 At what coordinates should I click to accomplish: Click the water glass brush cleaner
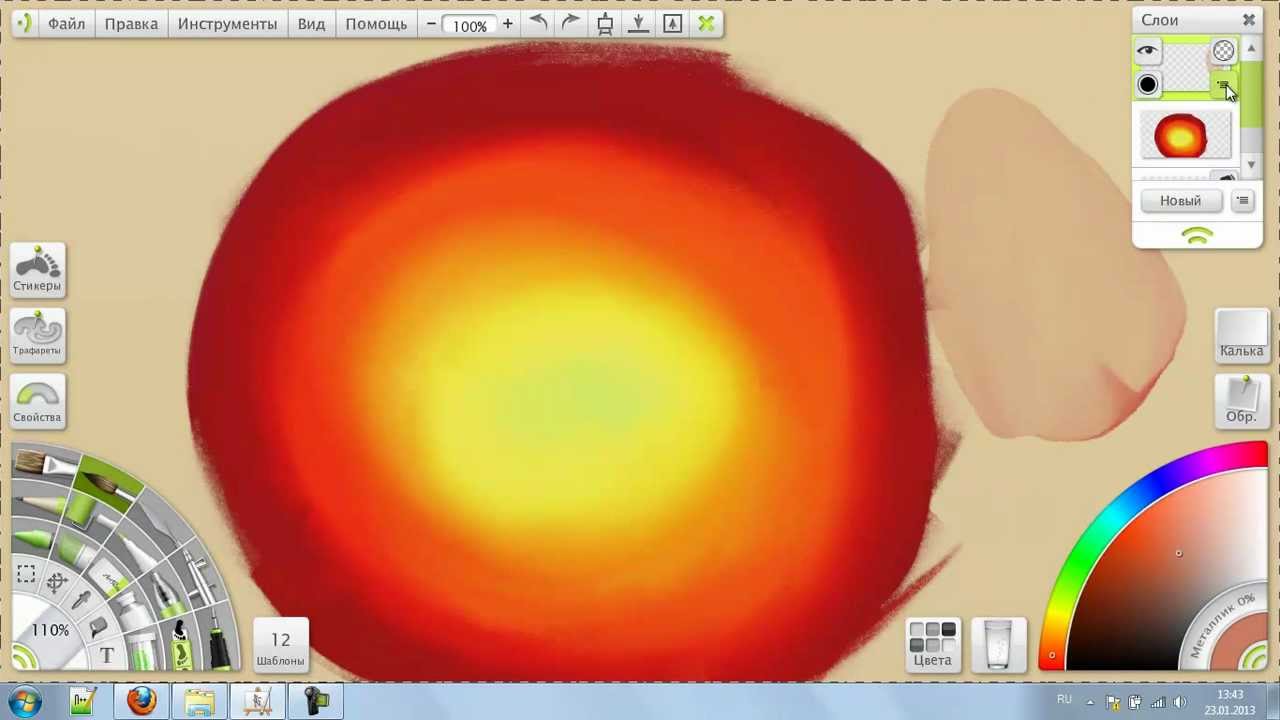[x=998, y=644]
